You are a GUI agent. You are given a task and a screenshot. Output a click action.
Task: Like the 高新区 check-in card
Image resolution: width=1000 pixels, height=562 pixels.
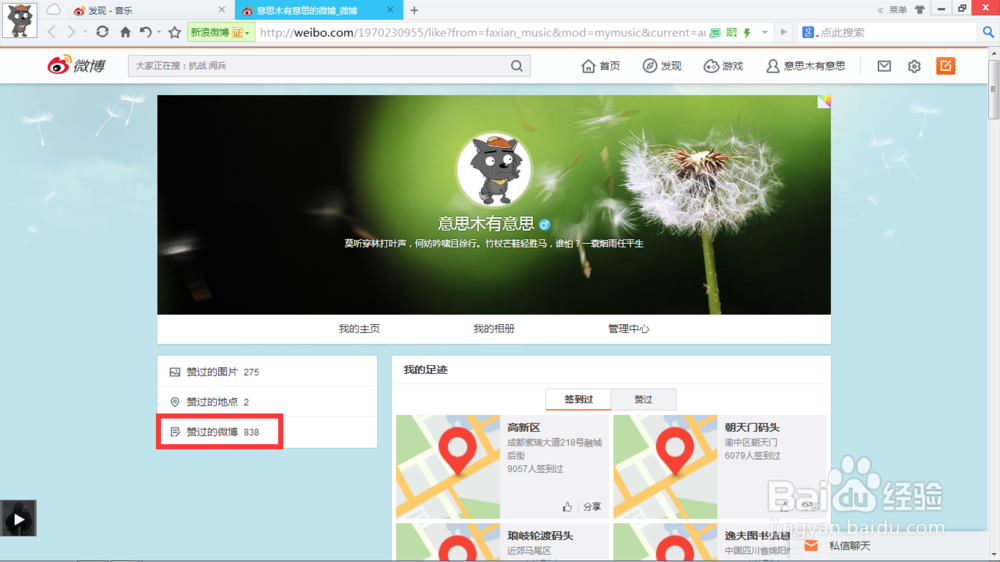point(567,507)
